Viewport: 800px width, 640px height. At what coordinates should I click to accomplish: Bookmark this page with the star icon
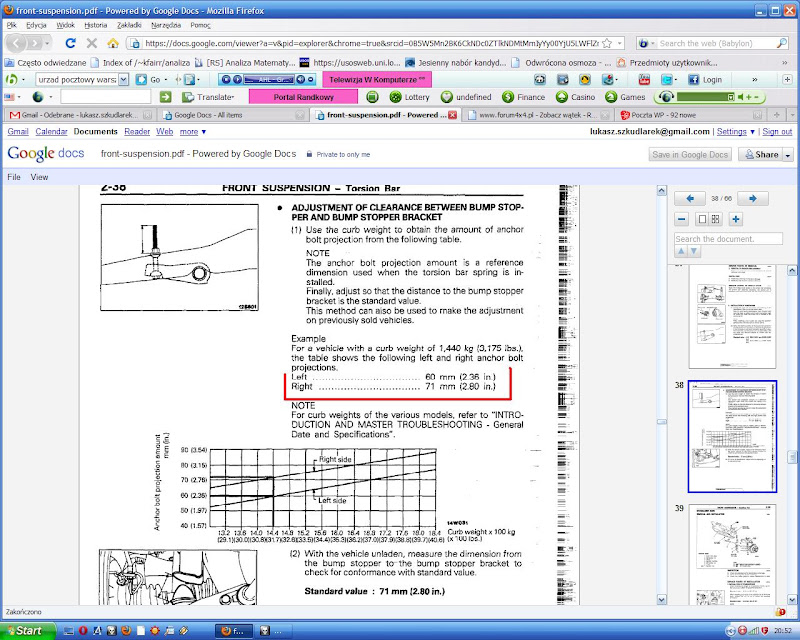pyautogui.click(x=607, y=43)
